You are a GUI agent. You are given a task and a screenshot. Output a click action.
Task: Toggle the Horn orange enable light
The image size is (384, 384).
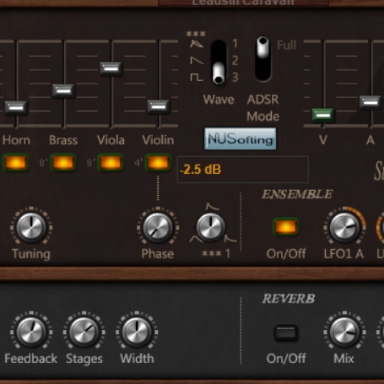[x=15, y=163]
